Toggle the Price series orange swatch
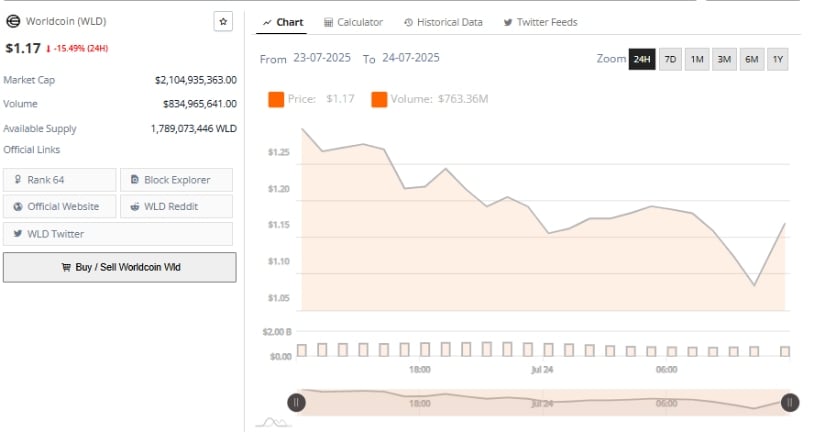Viewport: 825px width, 432px height. (276, 99)
